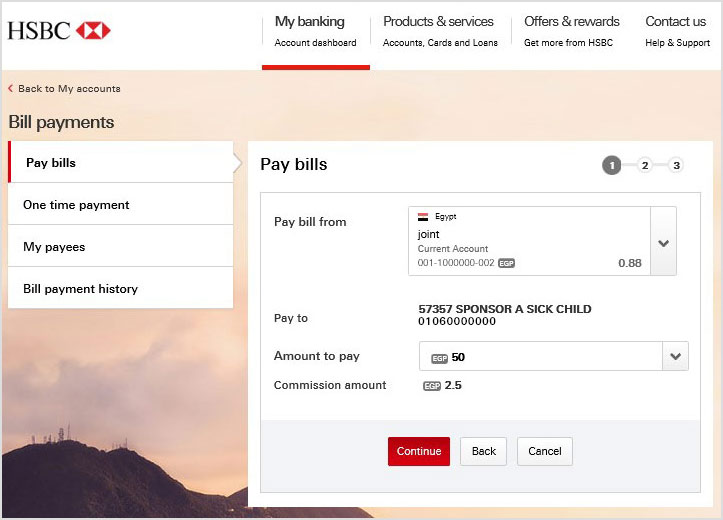Click the EGP badge in the Amount to pay field
The image size is (723, 520).
point(440,357)
